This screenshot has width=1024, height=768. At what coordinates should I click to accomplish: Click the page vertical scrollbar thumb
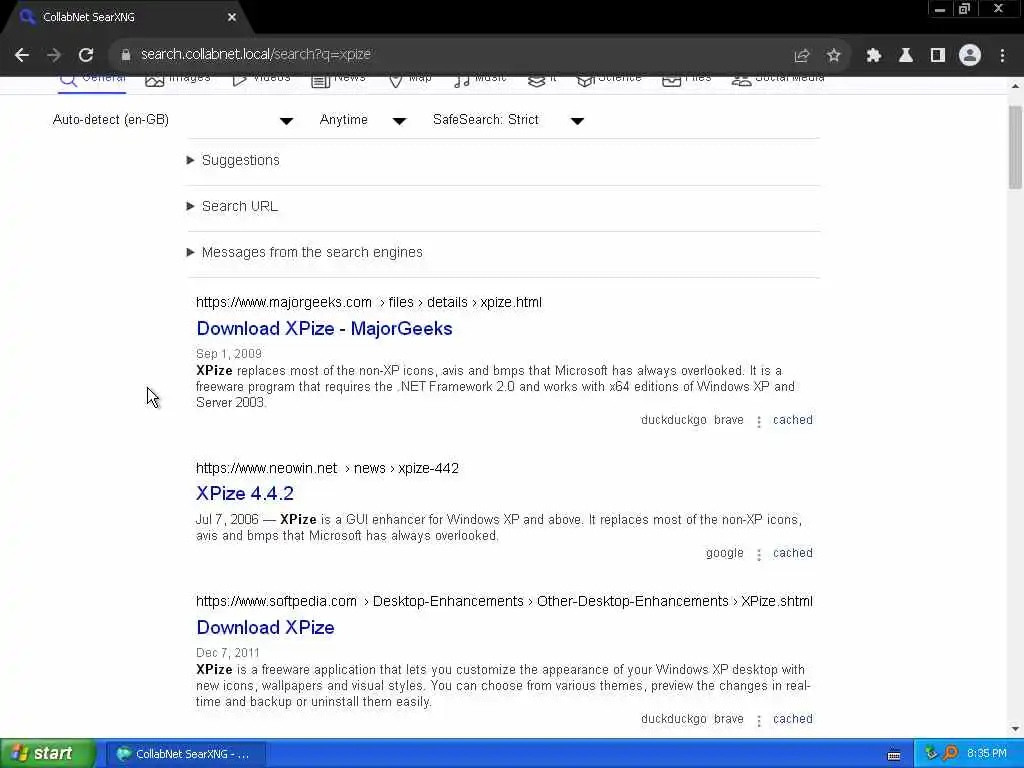point(1015,147)
